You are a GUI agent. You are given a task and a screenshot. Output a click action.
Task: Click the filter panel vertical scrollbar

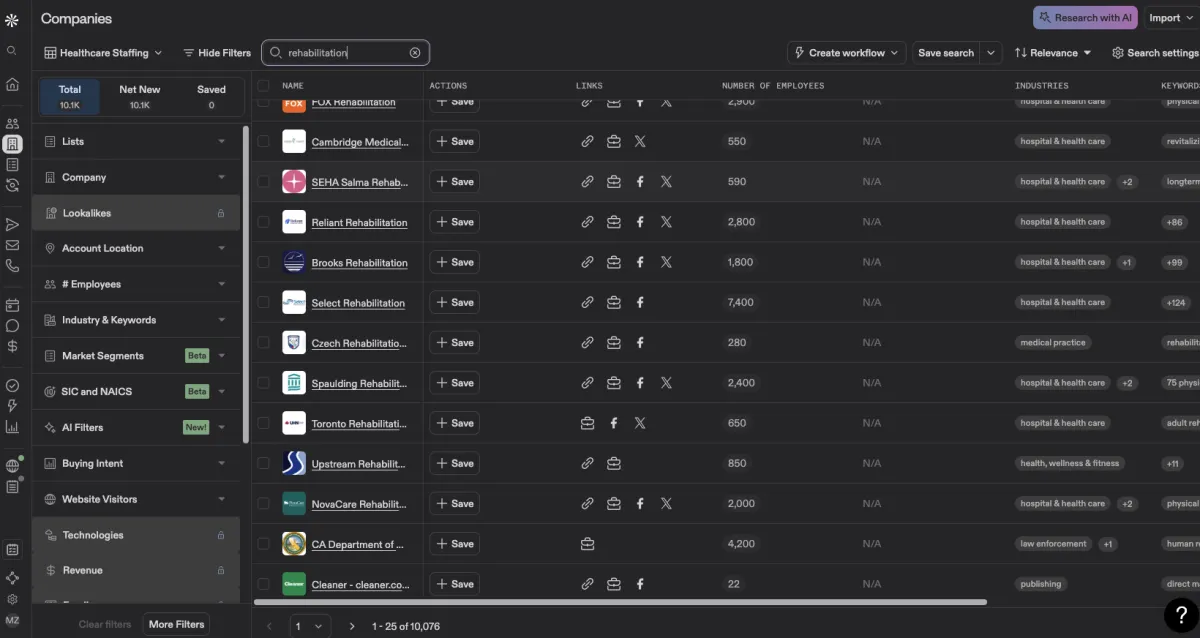pyautogui.click(x=246, y=285)
